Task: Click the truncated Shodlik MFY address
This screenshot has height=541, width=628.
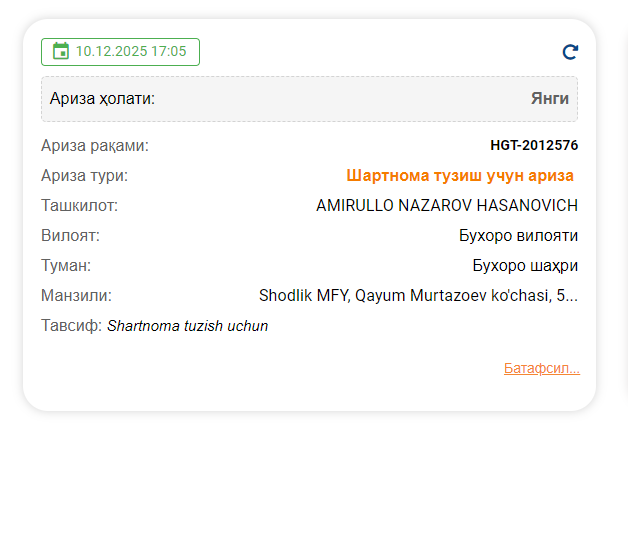Action: pos(418,296)
